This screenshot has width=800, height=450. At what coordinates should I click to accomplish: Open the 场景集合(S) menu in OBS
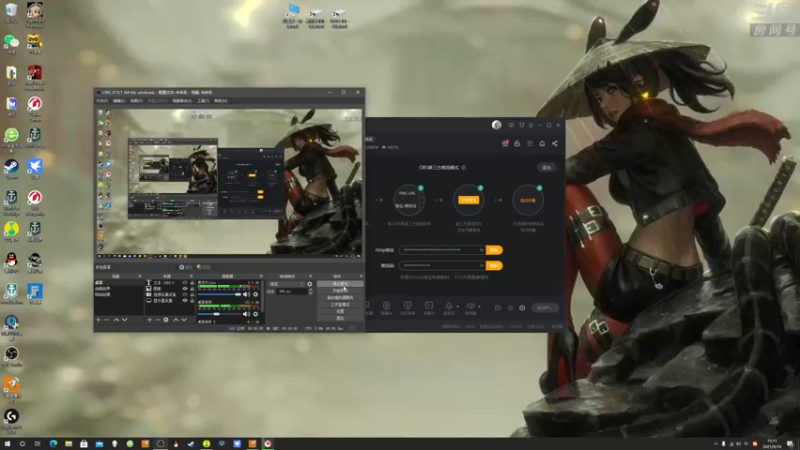pos(182,101)
